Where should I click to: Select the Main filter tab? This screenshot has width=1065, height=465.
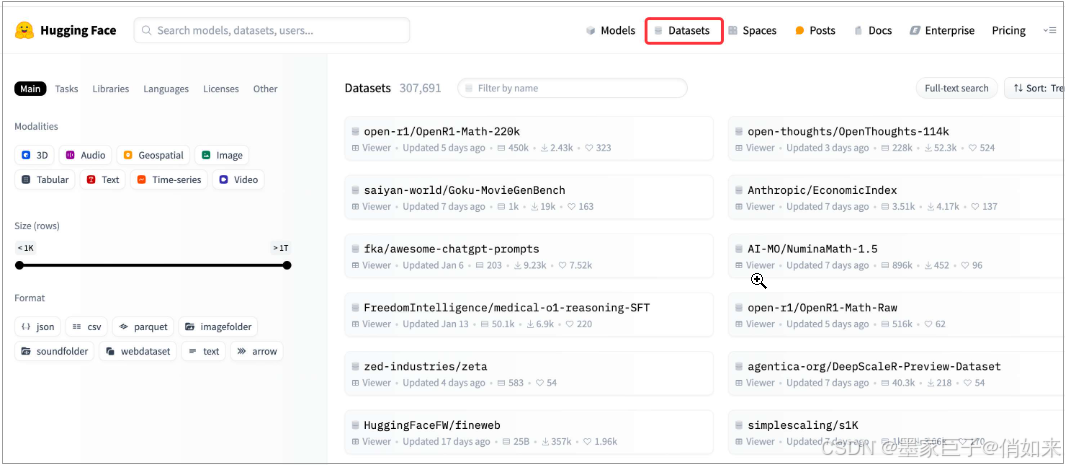30,89
